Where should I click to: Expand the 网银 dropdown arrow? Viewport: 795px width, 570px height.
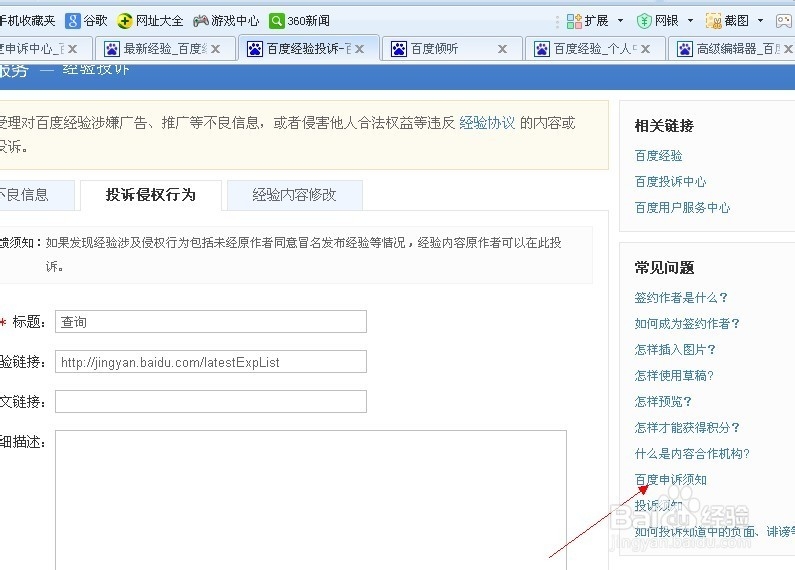(690, 21)
